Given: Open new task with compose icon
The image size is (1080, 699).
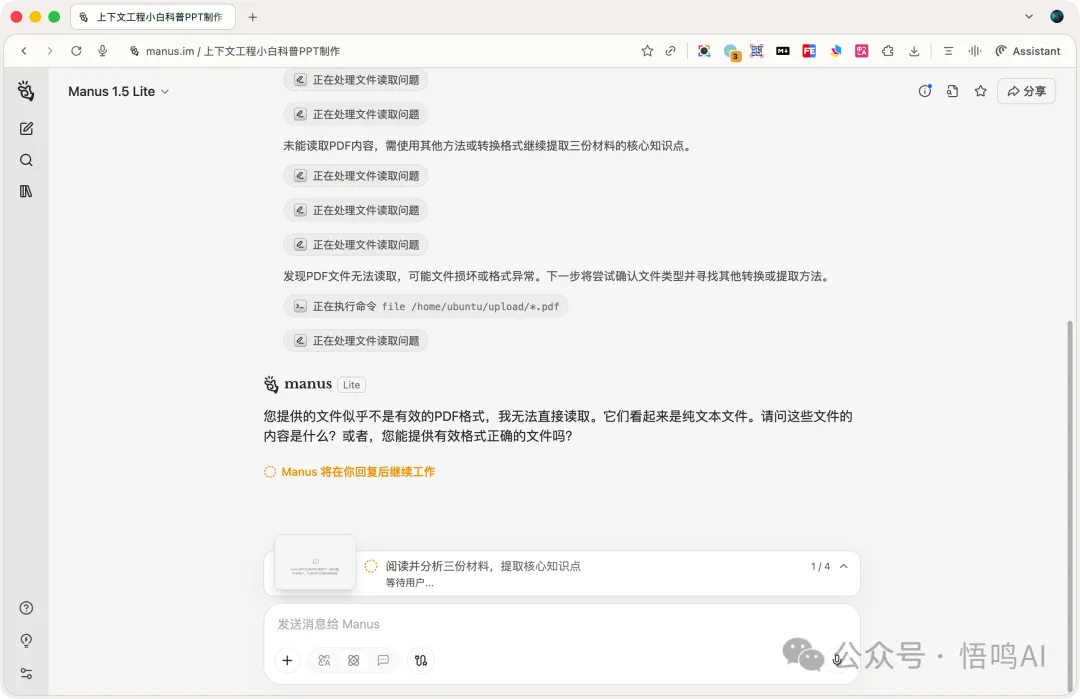Looking at the screenshot, I should pyautogui.click(x=26, y=128).
